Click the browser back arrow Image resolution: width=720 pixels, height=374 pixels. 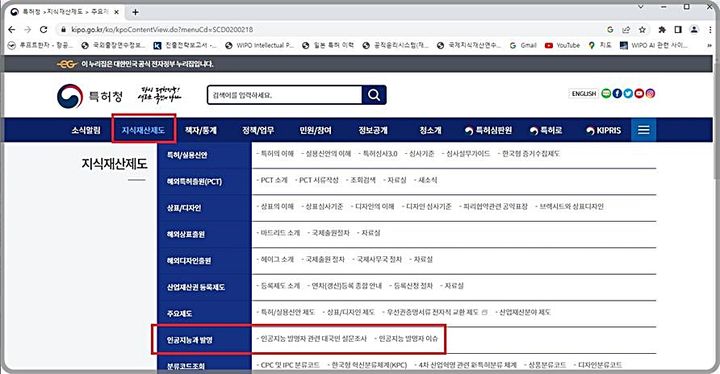(x=12, y=29)
